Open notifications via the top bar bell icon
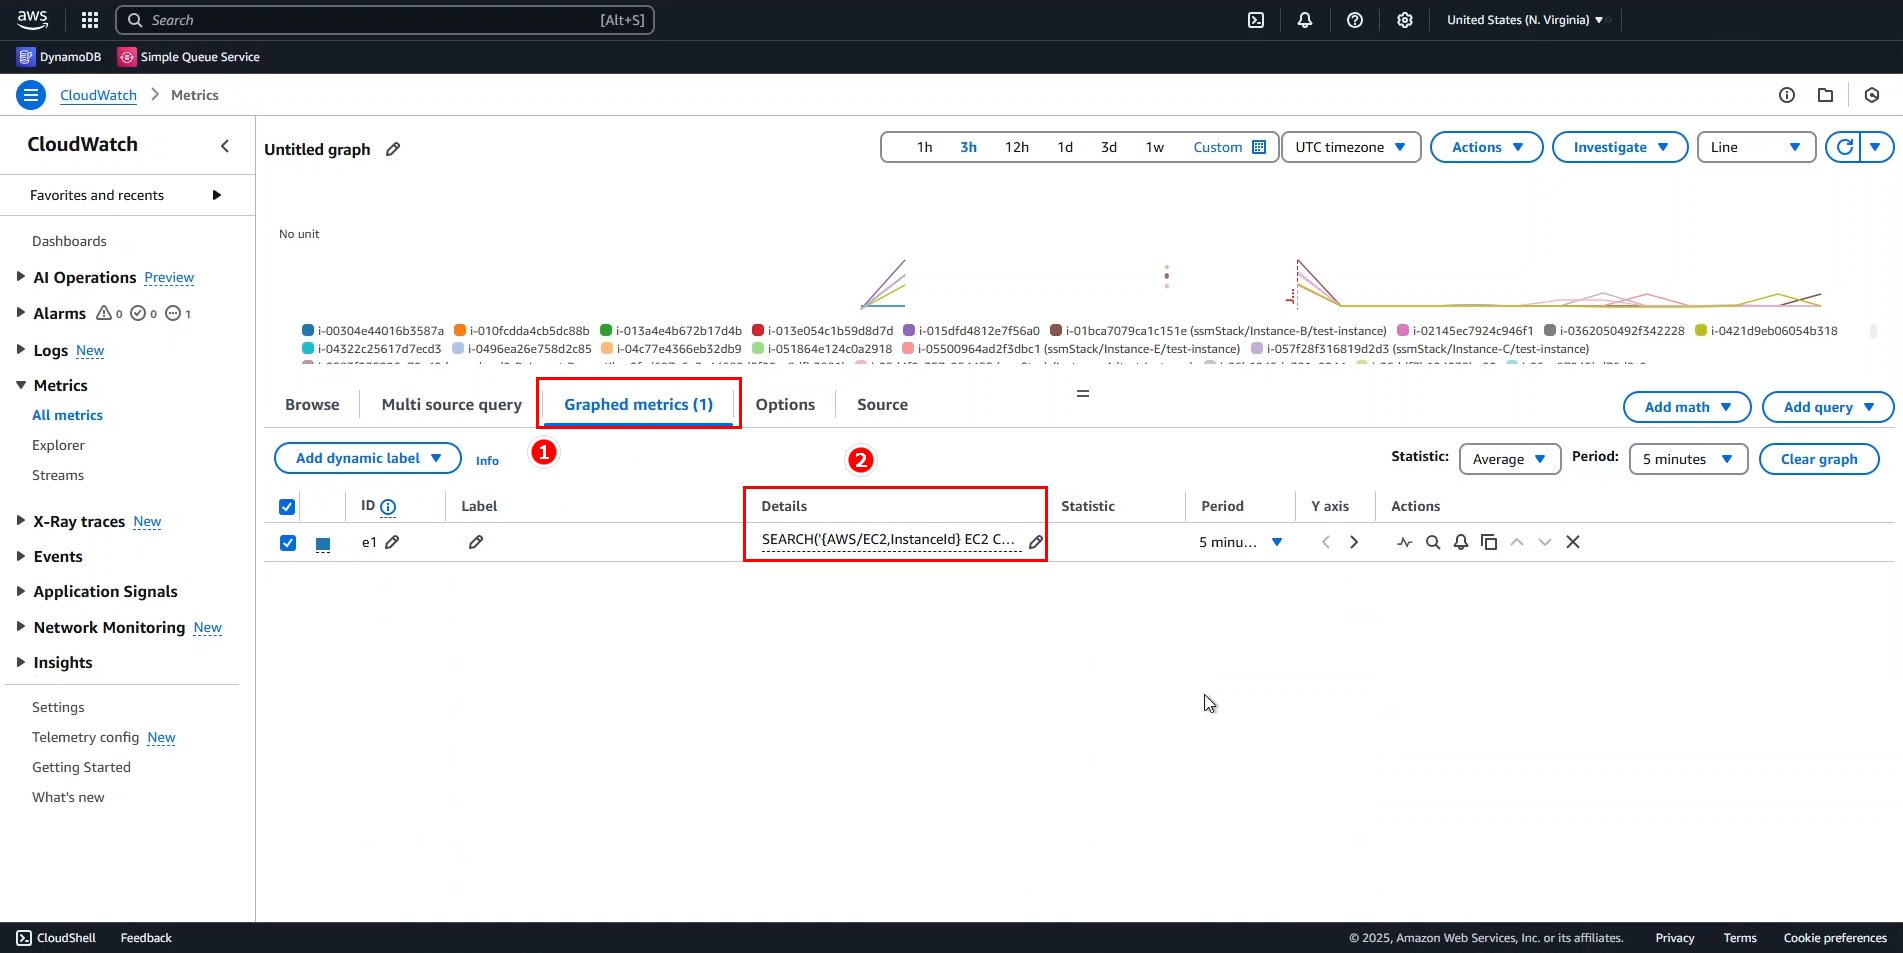 pyautogui.click(x=1305, y=20)
